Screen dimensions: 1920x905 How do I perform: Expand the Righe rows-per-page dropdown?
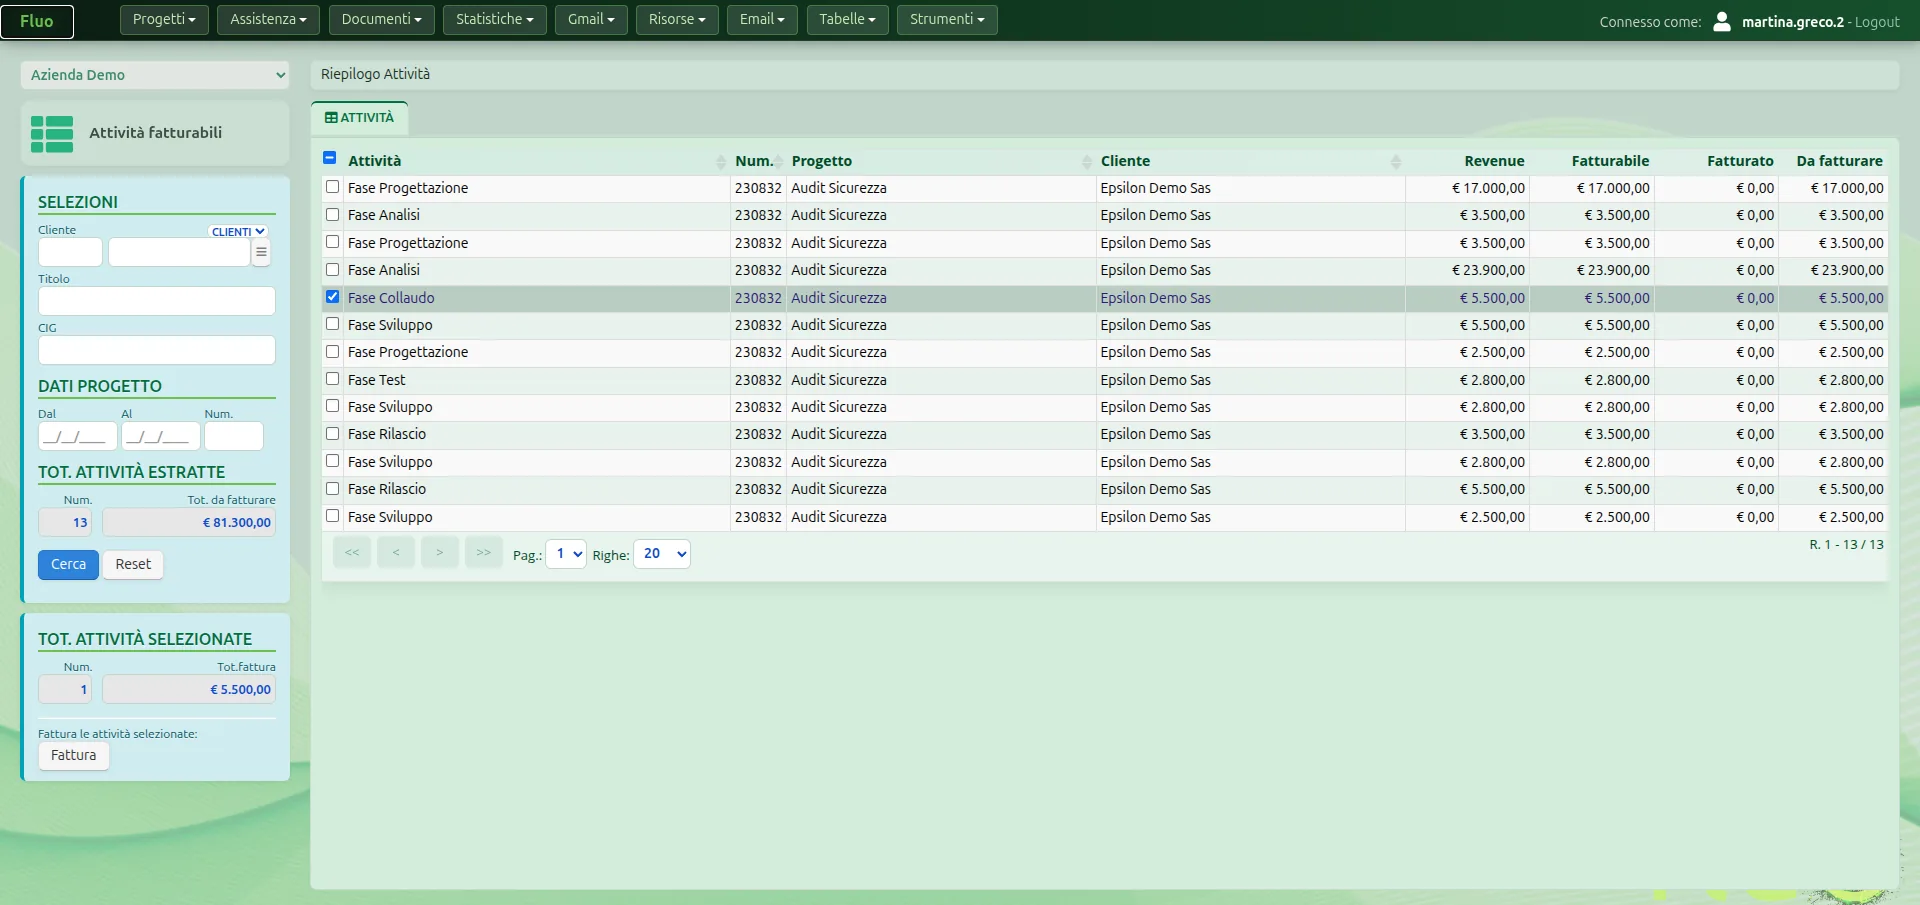coord(662,554)
